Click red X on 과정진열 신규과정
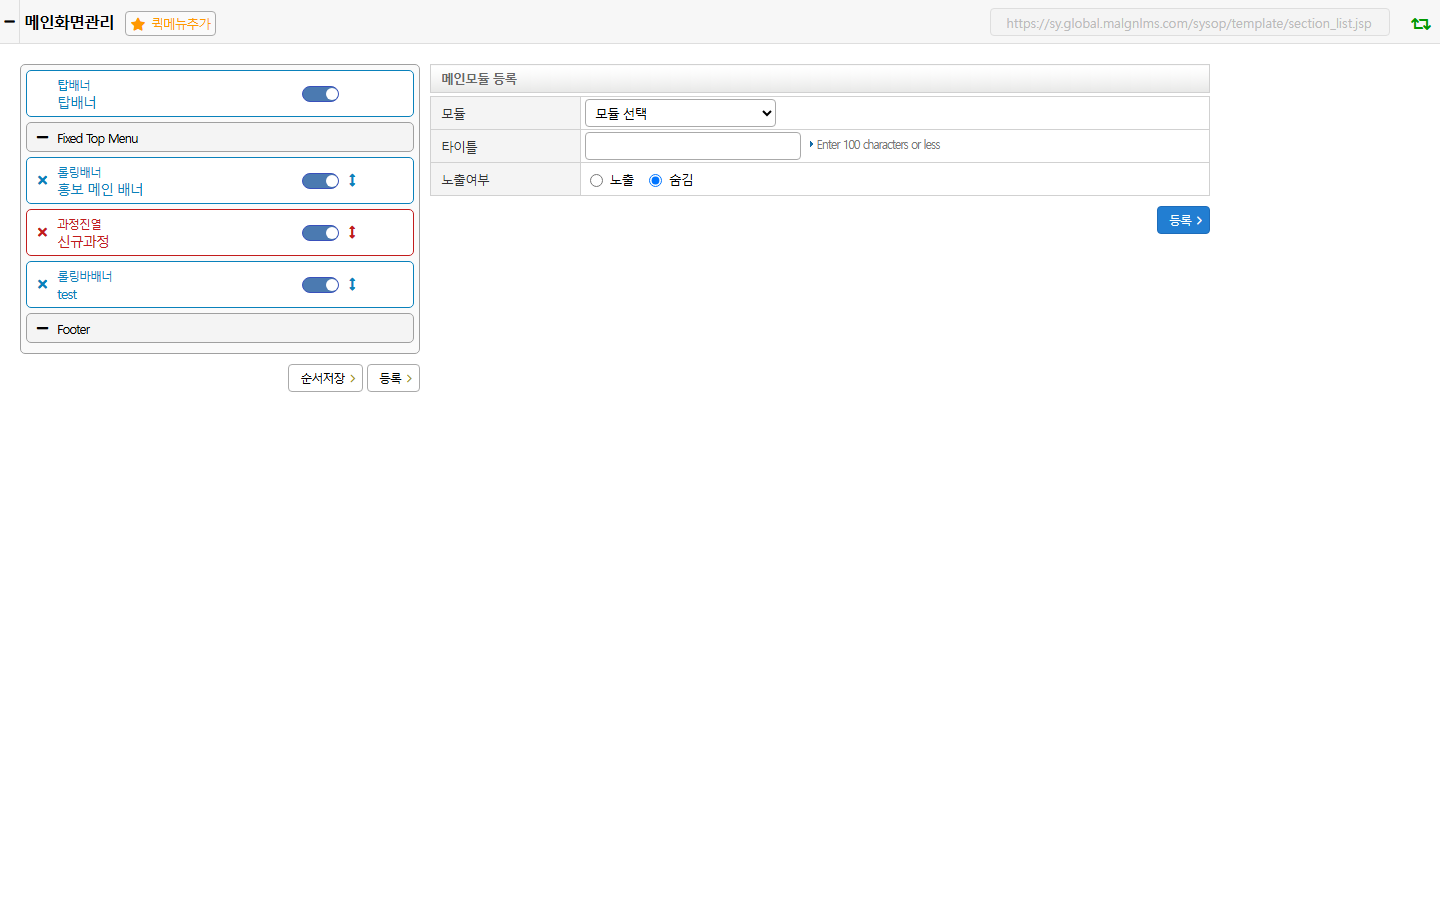The width and height of the screenshot is (1440, 900). click(x=42, y=233)
